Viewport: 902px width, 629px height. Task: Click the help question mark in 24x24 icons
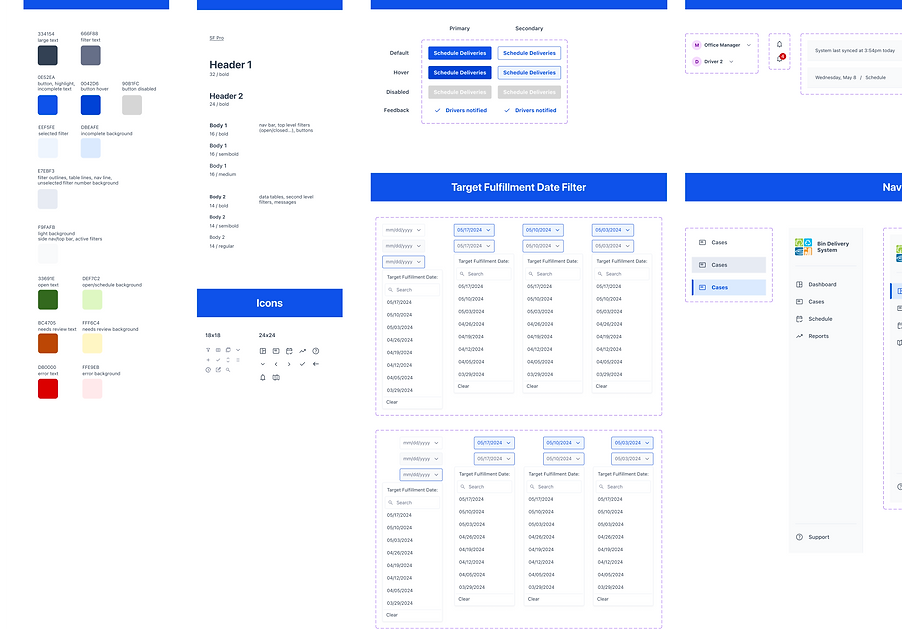pos(316,351)
